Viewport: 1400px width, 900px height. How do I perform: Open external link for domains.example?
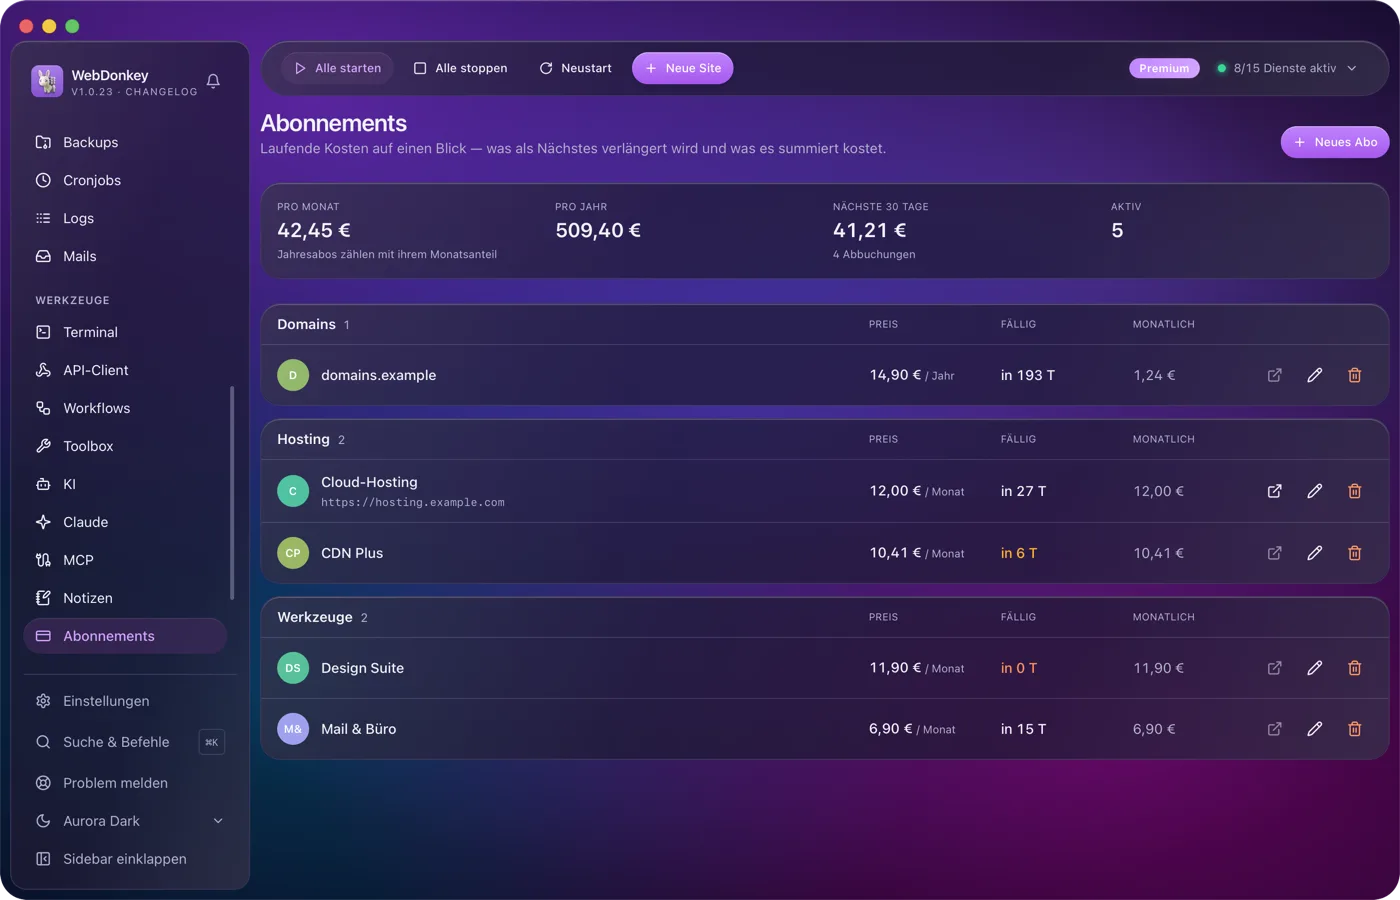tap(1275, 375)
